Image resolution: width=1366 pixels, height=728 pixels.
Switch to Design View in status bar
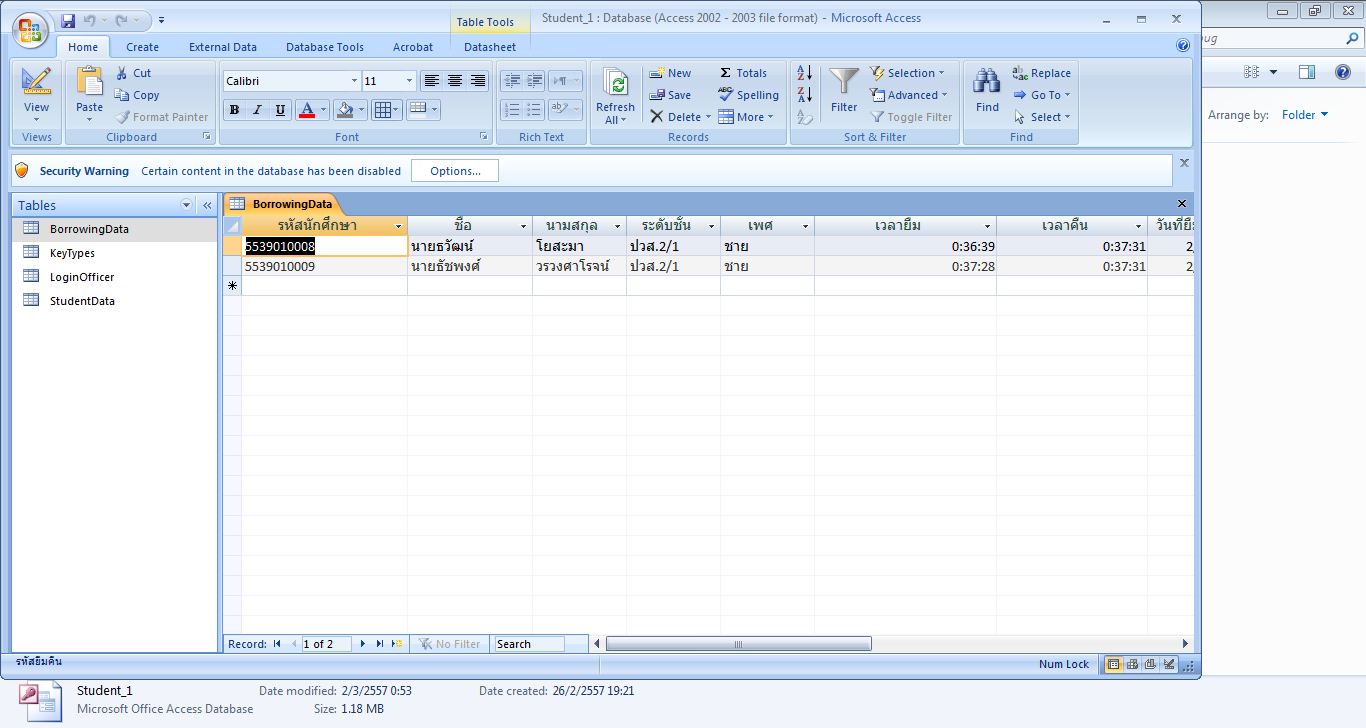pos(1168,664)
